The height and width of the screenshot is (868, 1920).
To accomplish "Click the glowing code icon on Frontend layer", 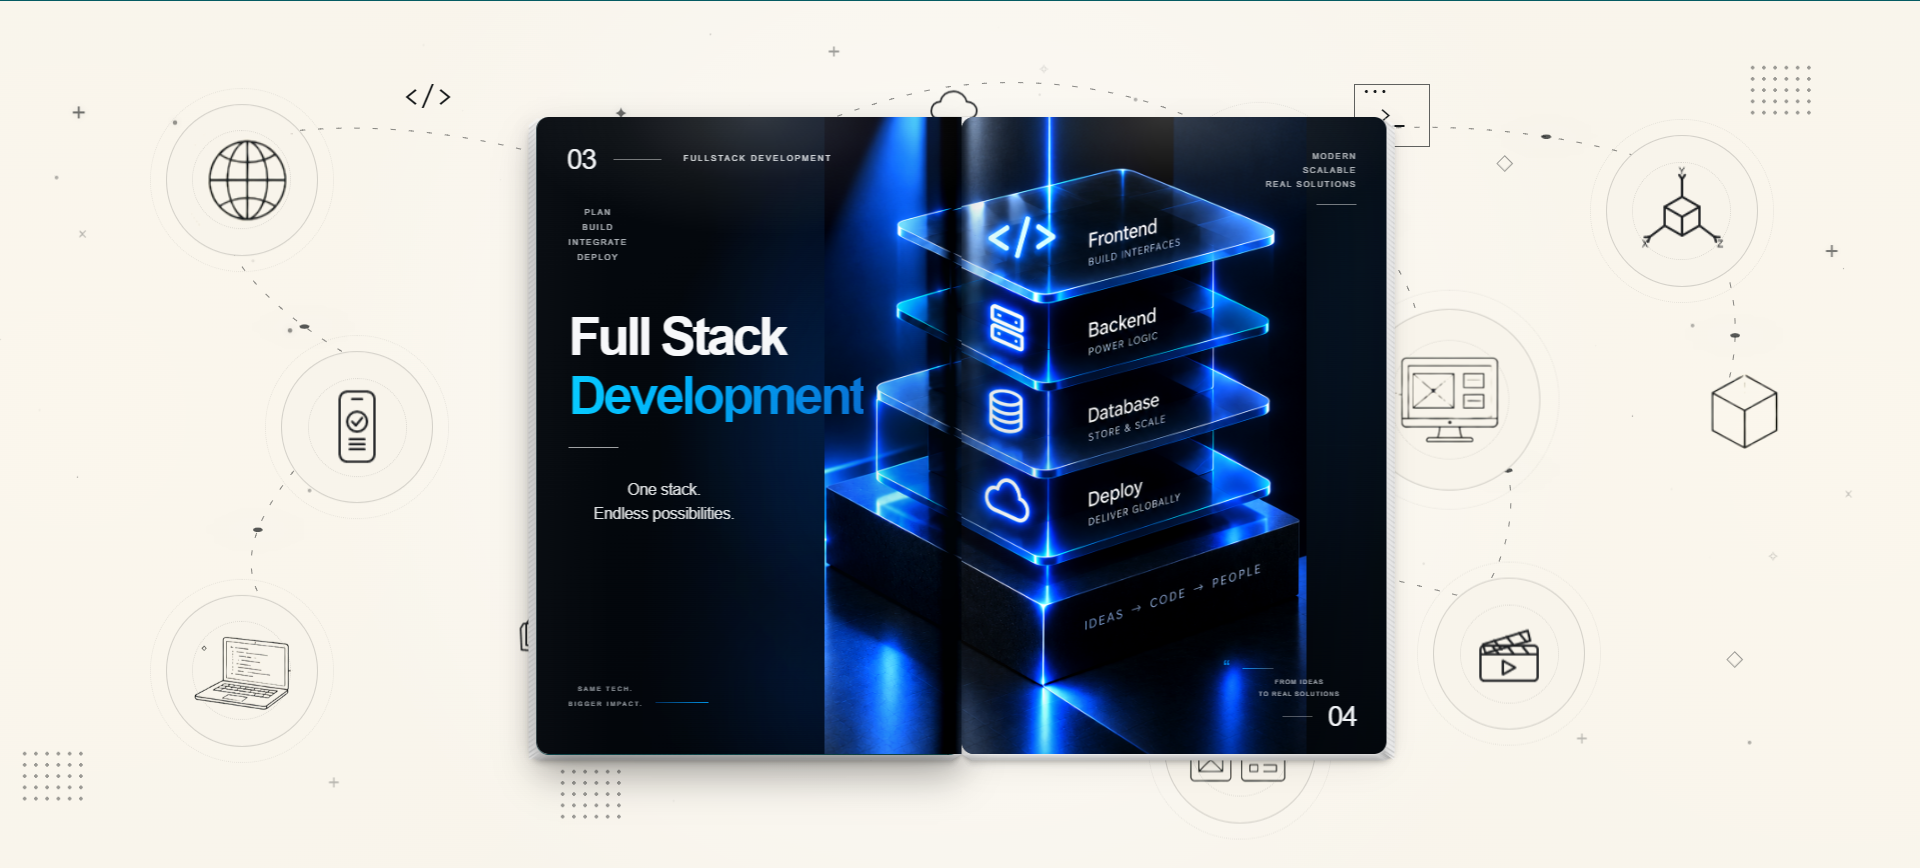I will 1021,237.
